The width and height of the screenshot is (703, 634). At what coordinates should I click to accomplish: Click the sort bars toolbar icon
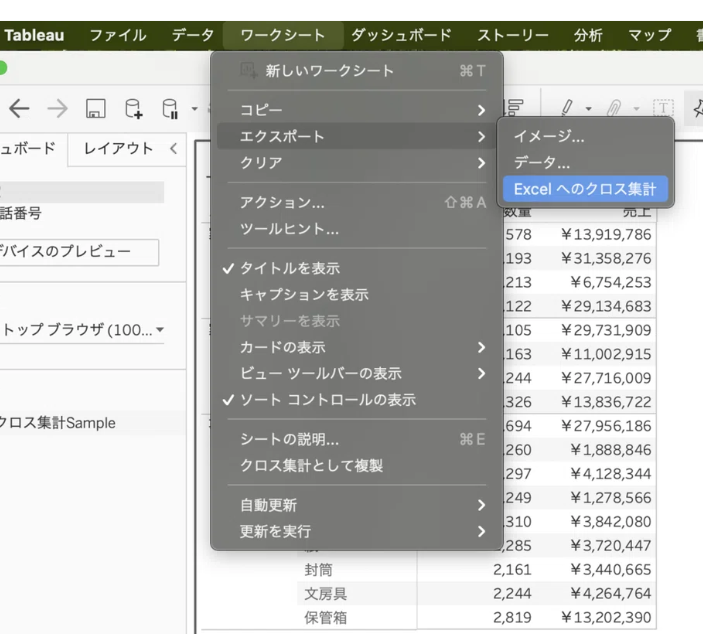click(514, 108)
